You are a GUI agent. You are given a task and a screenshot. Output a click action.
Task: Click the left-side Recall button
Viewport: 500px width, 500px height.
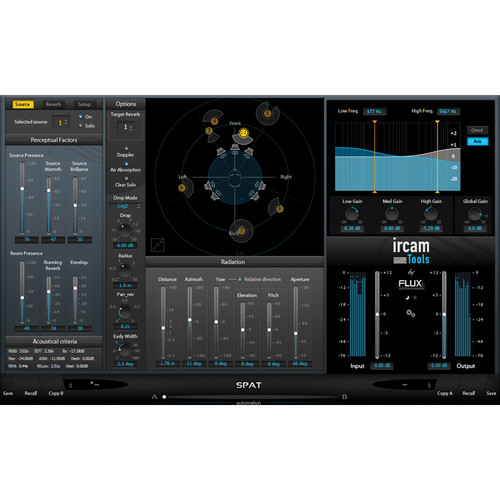31,393
